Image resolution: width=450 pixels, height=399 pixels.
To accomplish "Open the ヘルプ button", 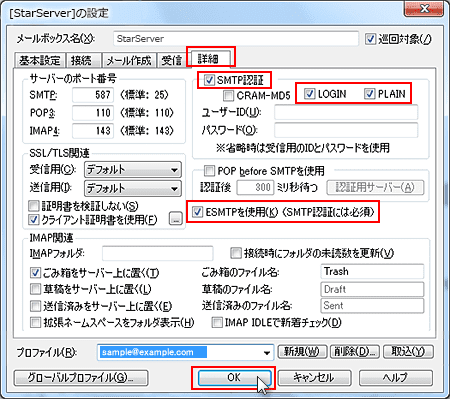I will click(x=396, y=378).
